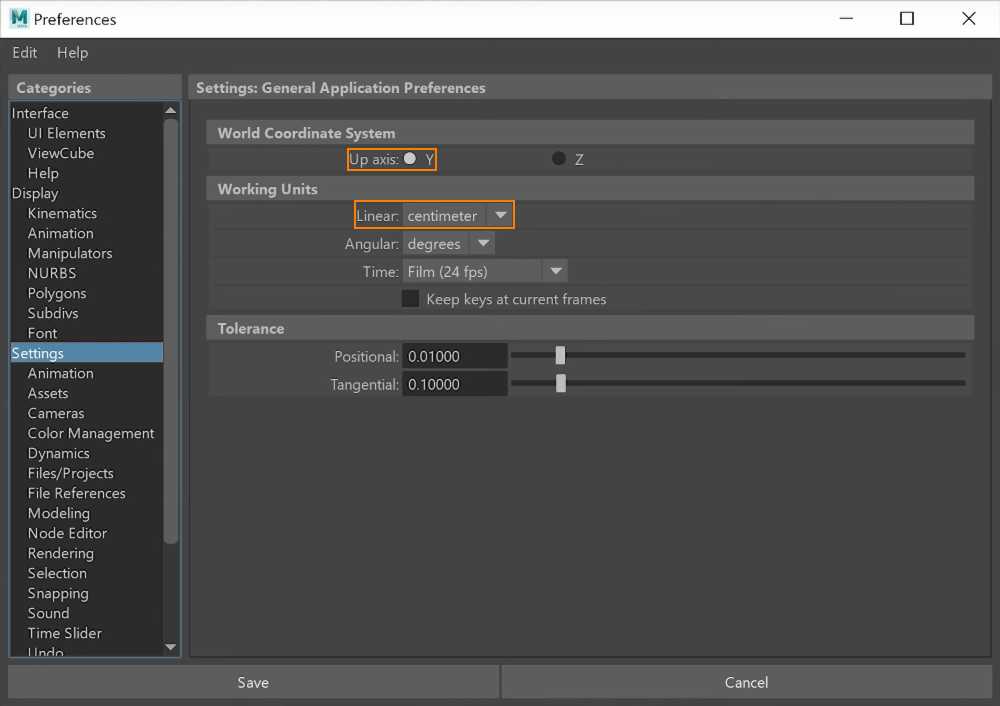Select Y as the up axis
1000x706 pixels.
point(410,159)
